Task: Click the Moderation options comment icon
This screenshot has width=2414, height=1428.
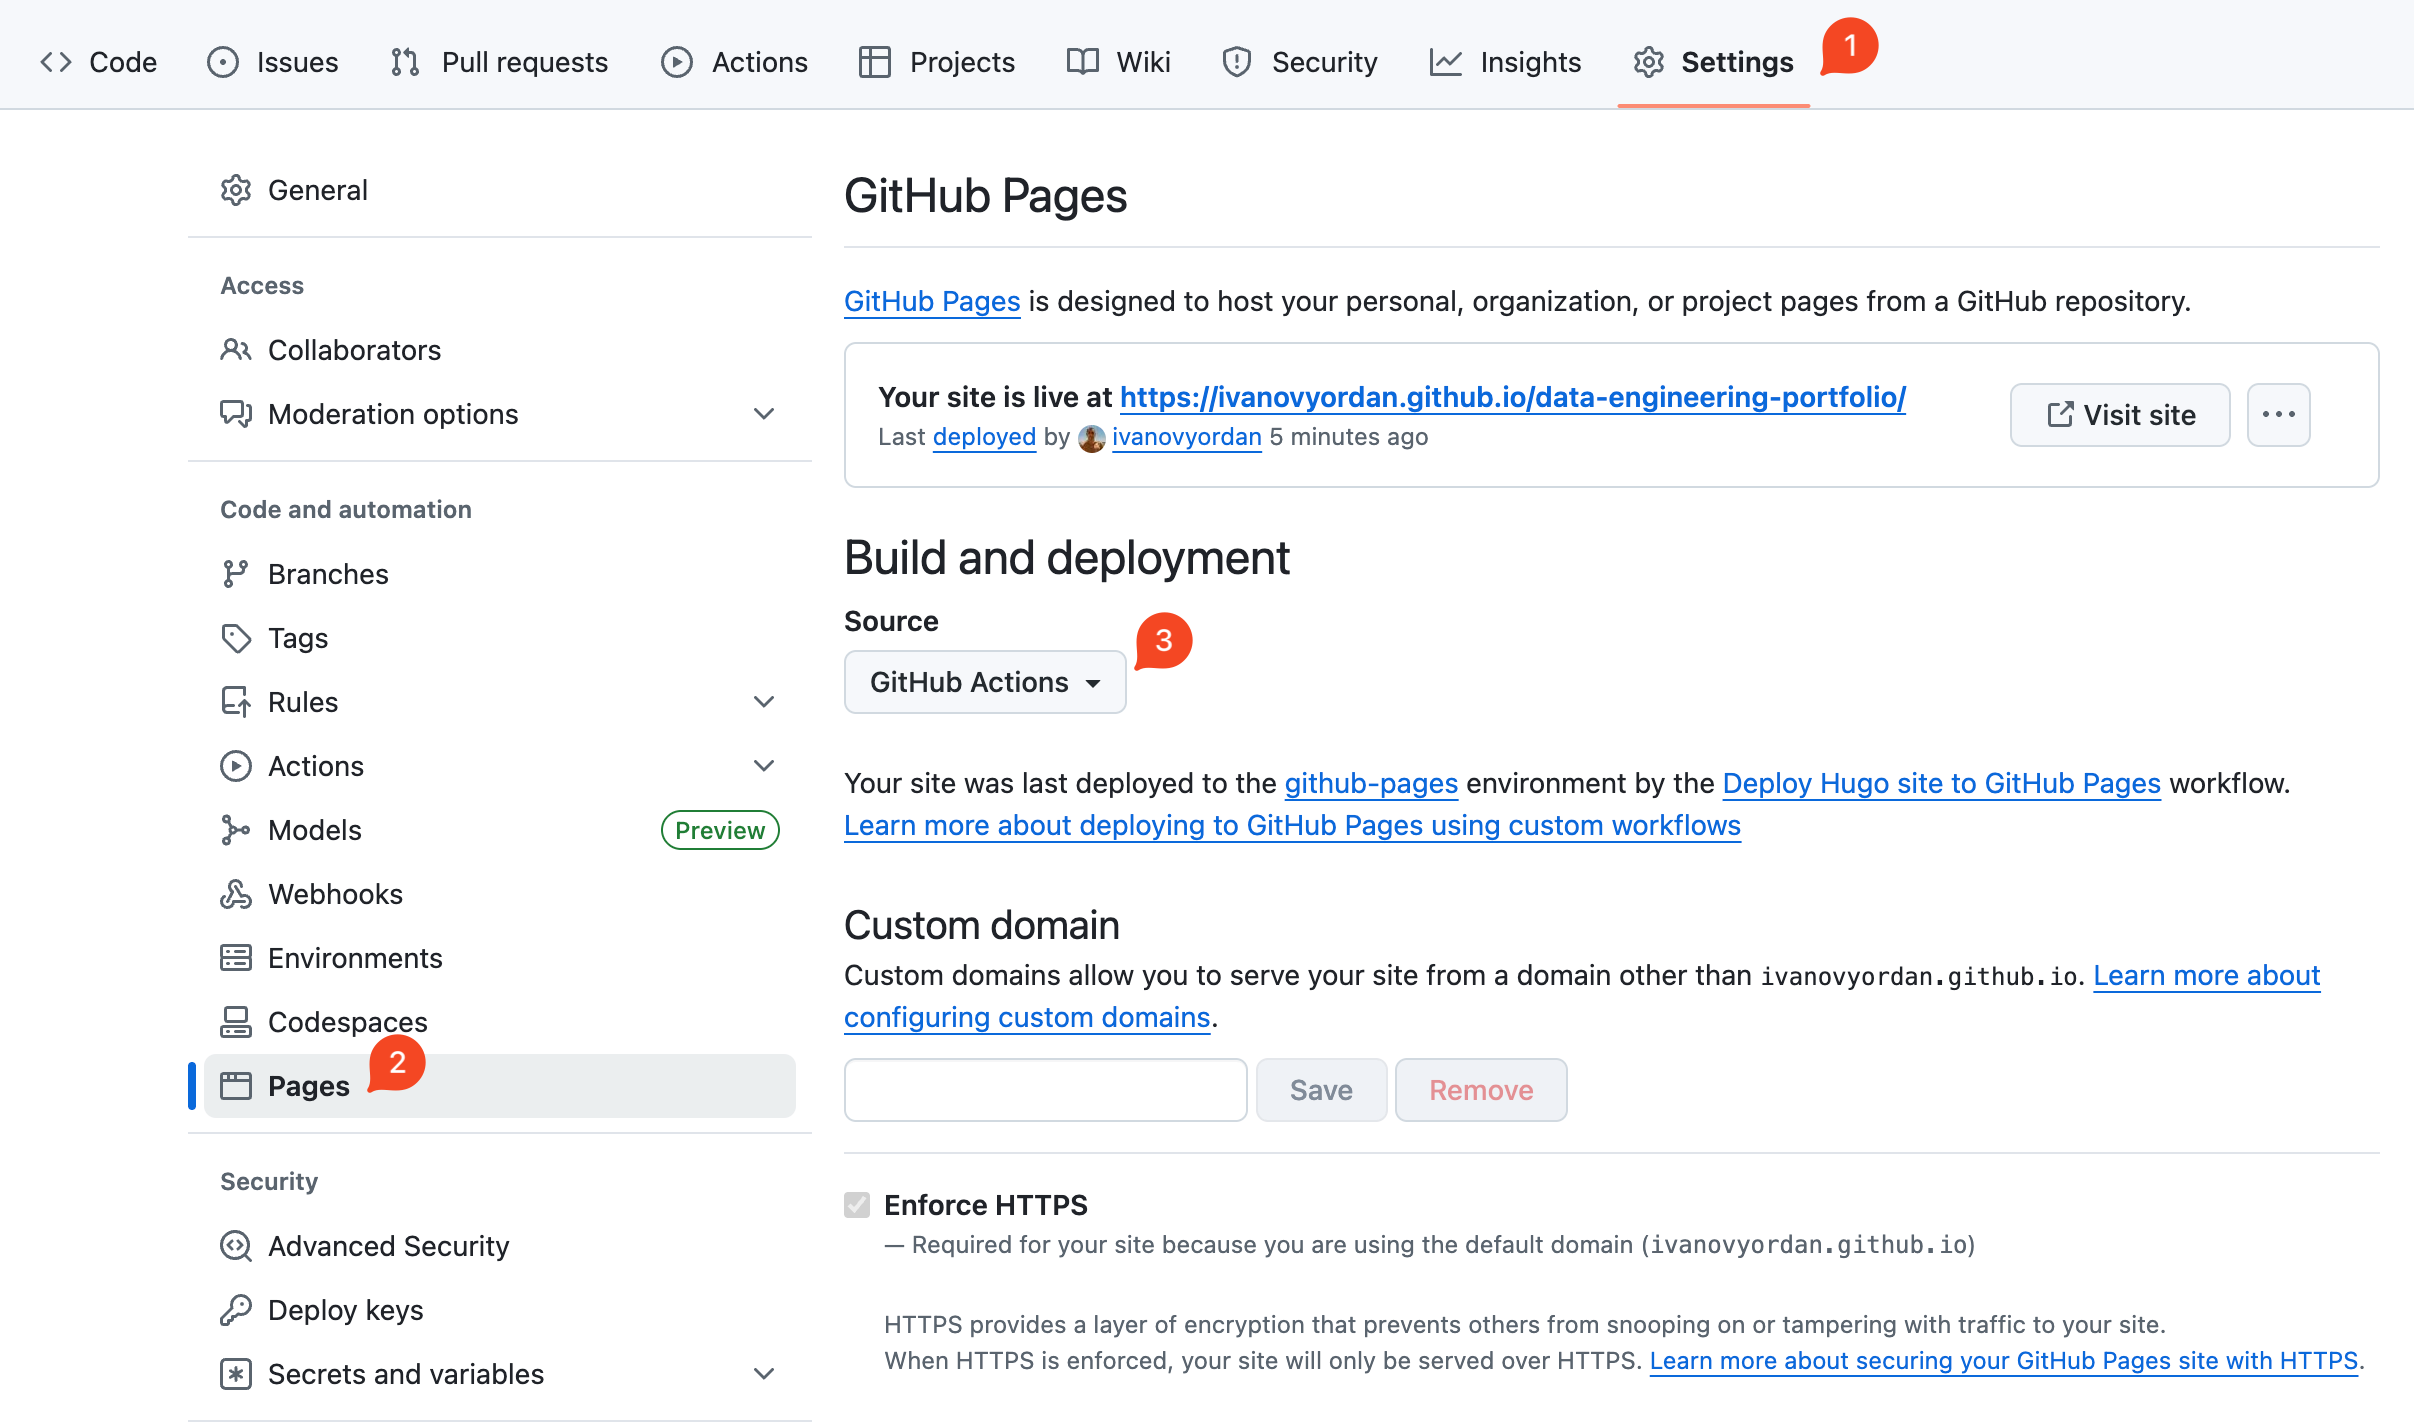Action: coord(236,414)
